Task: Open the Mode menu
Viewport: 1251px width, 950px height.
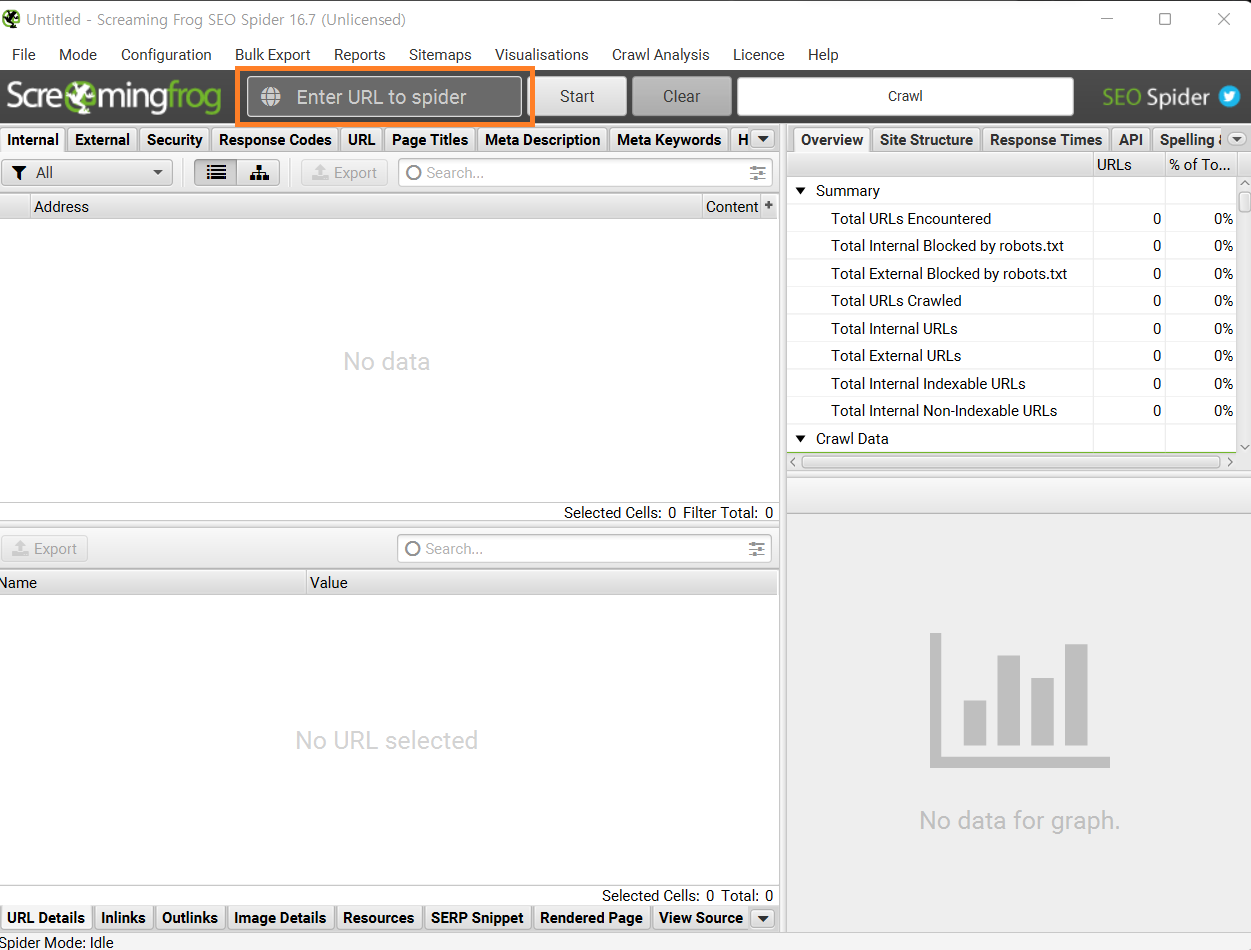Action: click(78, 55)
